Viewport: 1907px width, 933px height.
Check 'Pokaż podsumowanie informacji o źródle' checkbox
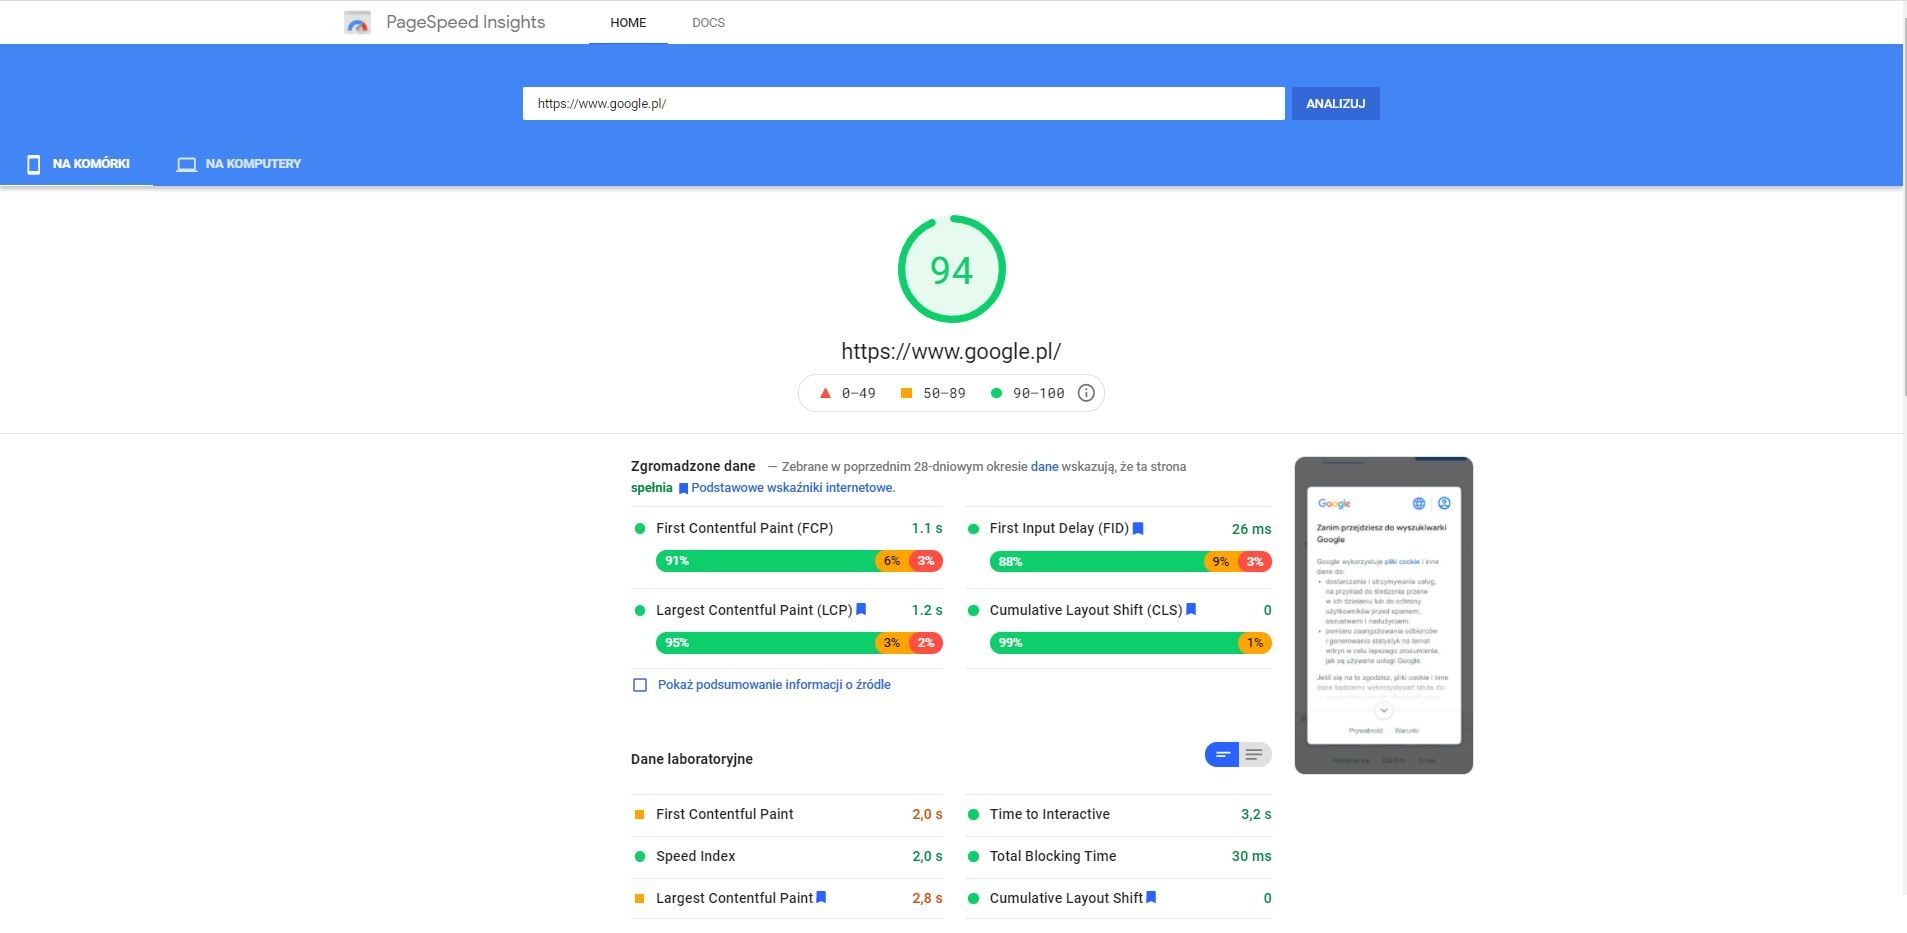tap(640, 685)
